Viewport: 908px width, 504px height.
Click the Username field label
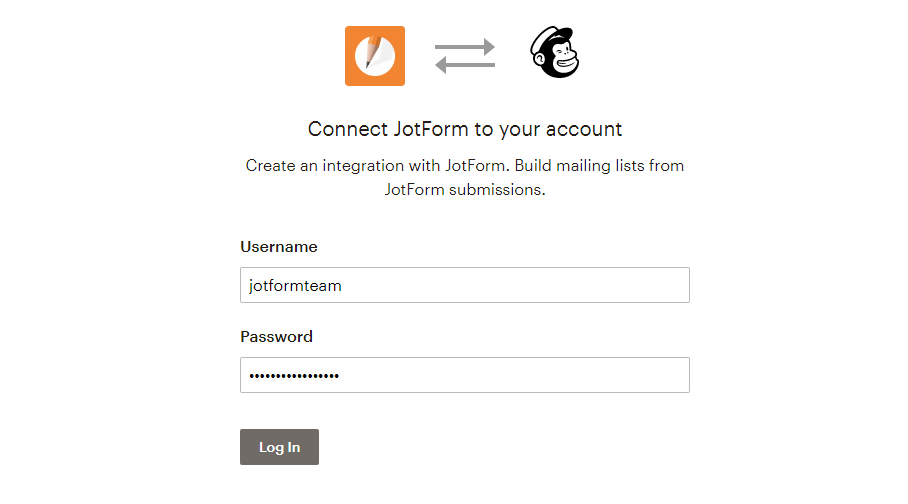[x=279, y=247]
